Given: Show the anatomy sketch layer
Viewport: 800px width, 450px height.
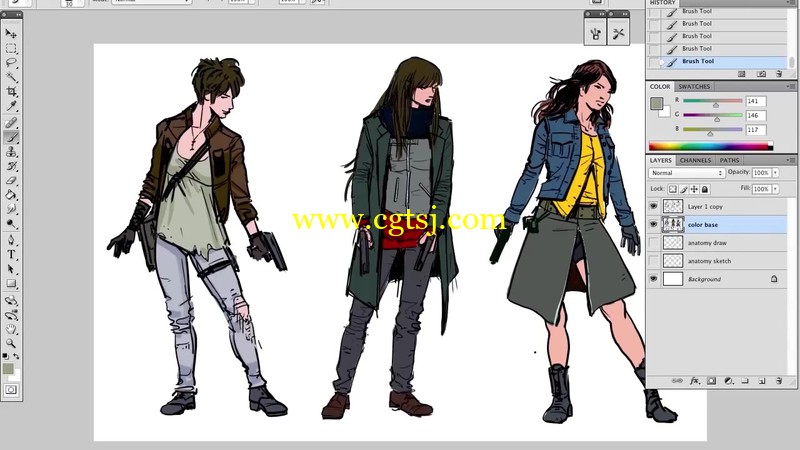Looking at the screenshot, I should (654, 261).
